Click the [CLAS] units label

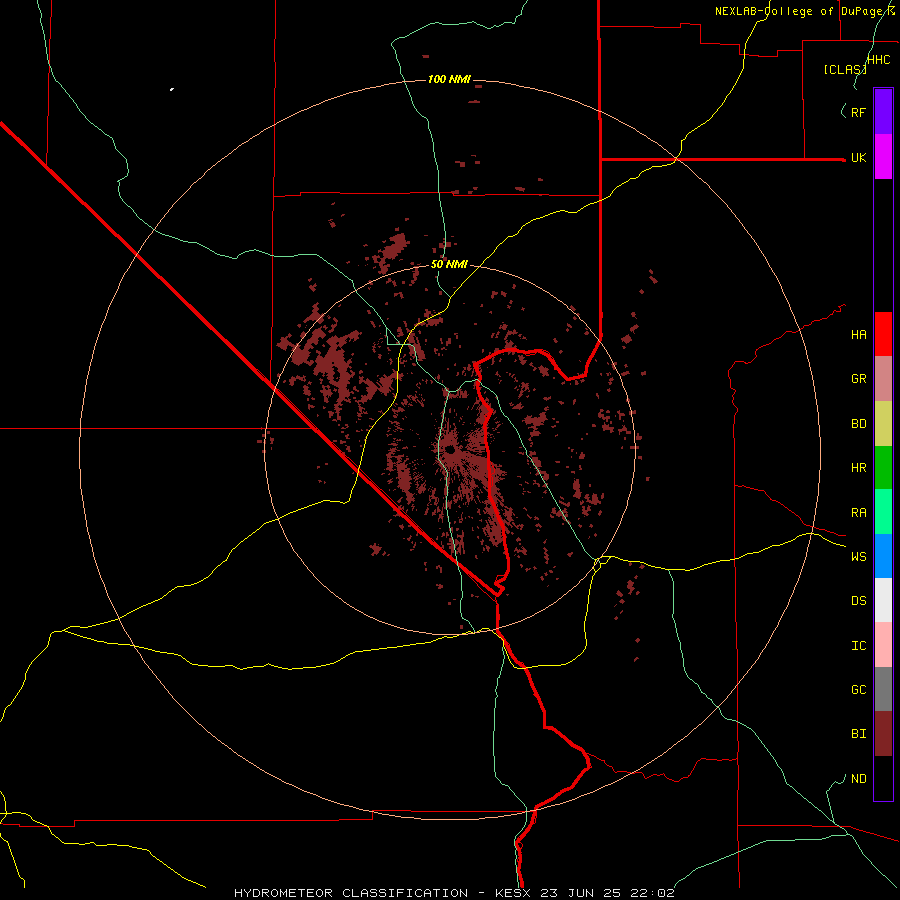coord(845,69)
